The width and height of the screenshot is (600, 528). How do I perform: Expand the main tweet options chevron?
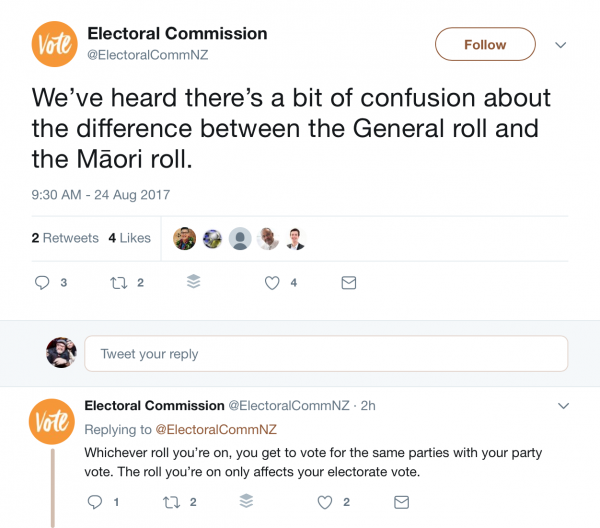coord(561,45)
